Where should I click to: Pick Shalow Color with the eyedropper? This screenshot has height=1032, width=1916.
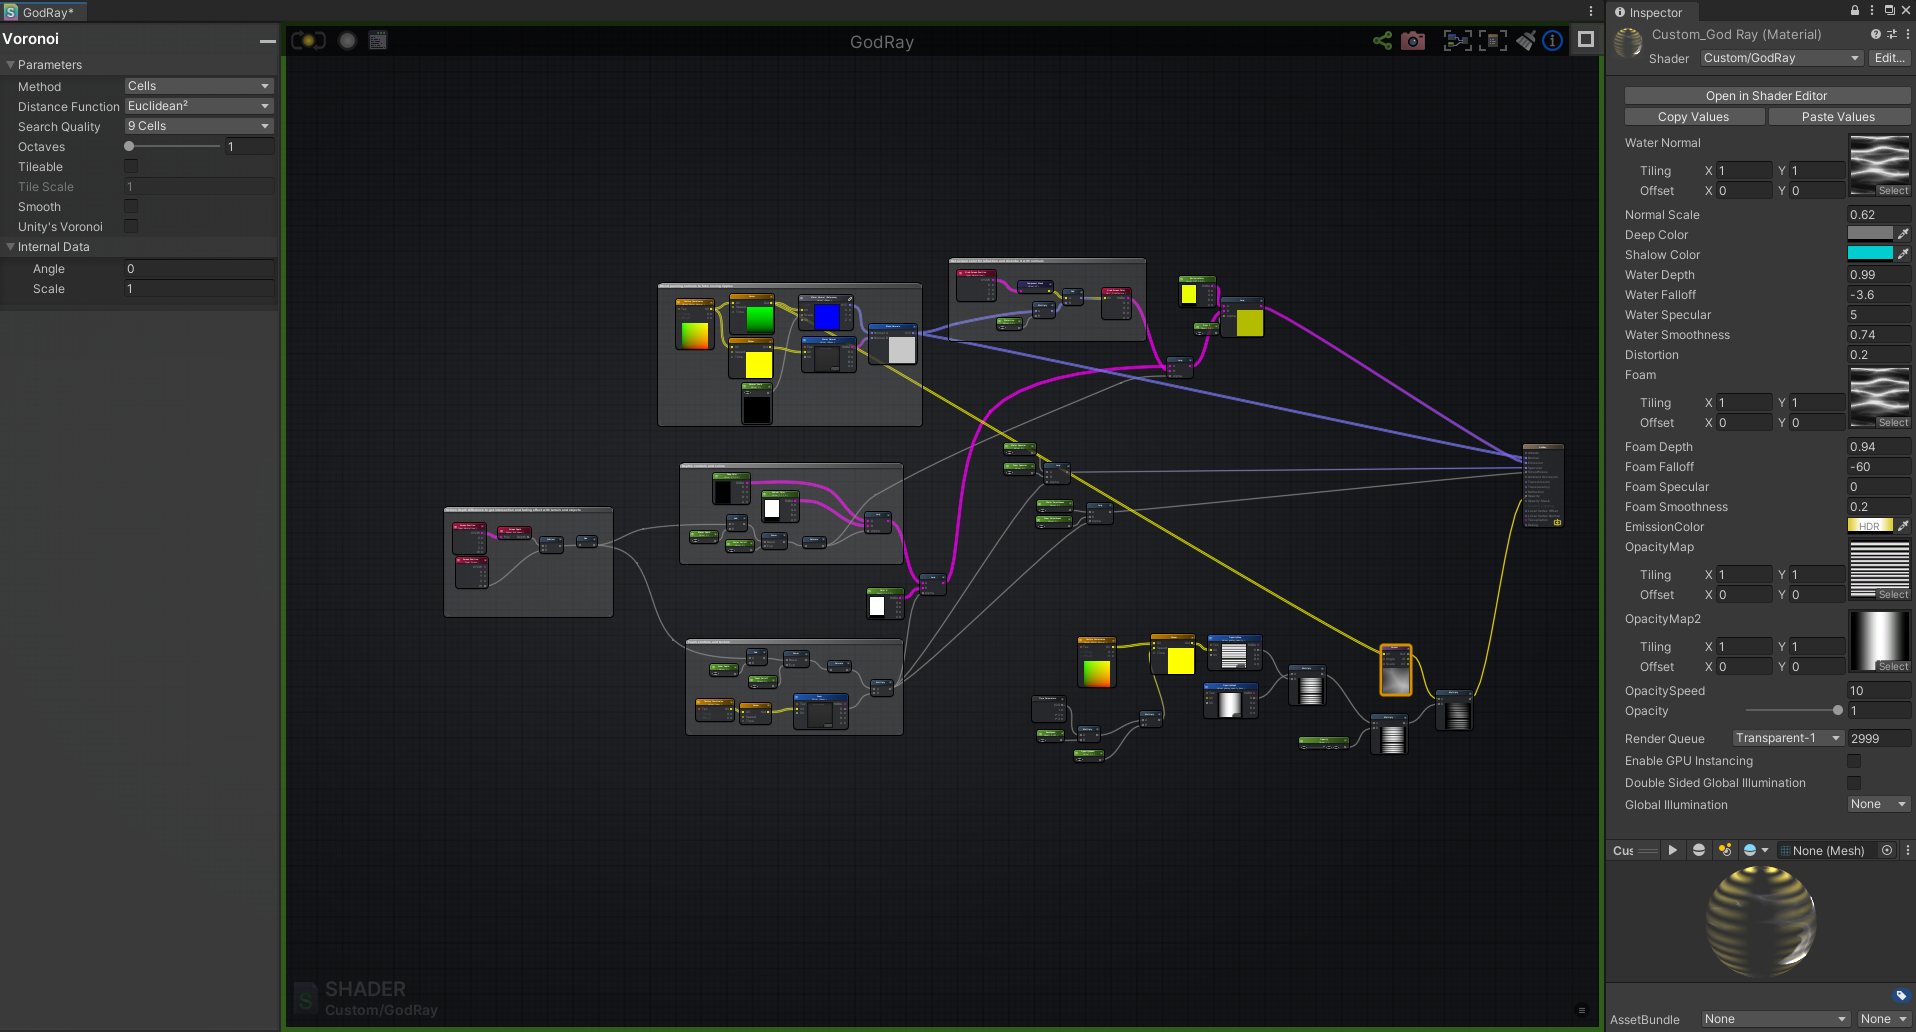[1903, 254]
